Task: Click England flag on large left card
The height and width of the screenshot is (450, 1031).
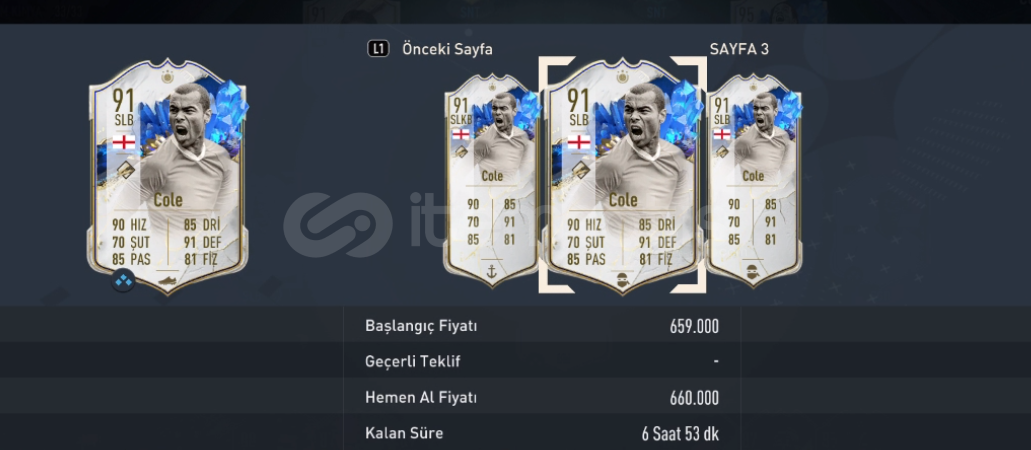Action: (124, 142)
